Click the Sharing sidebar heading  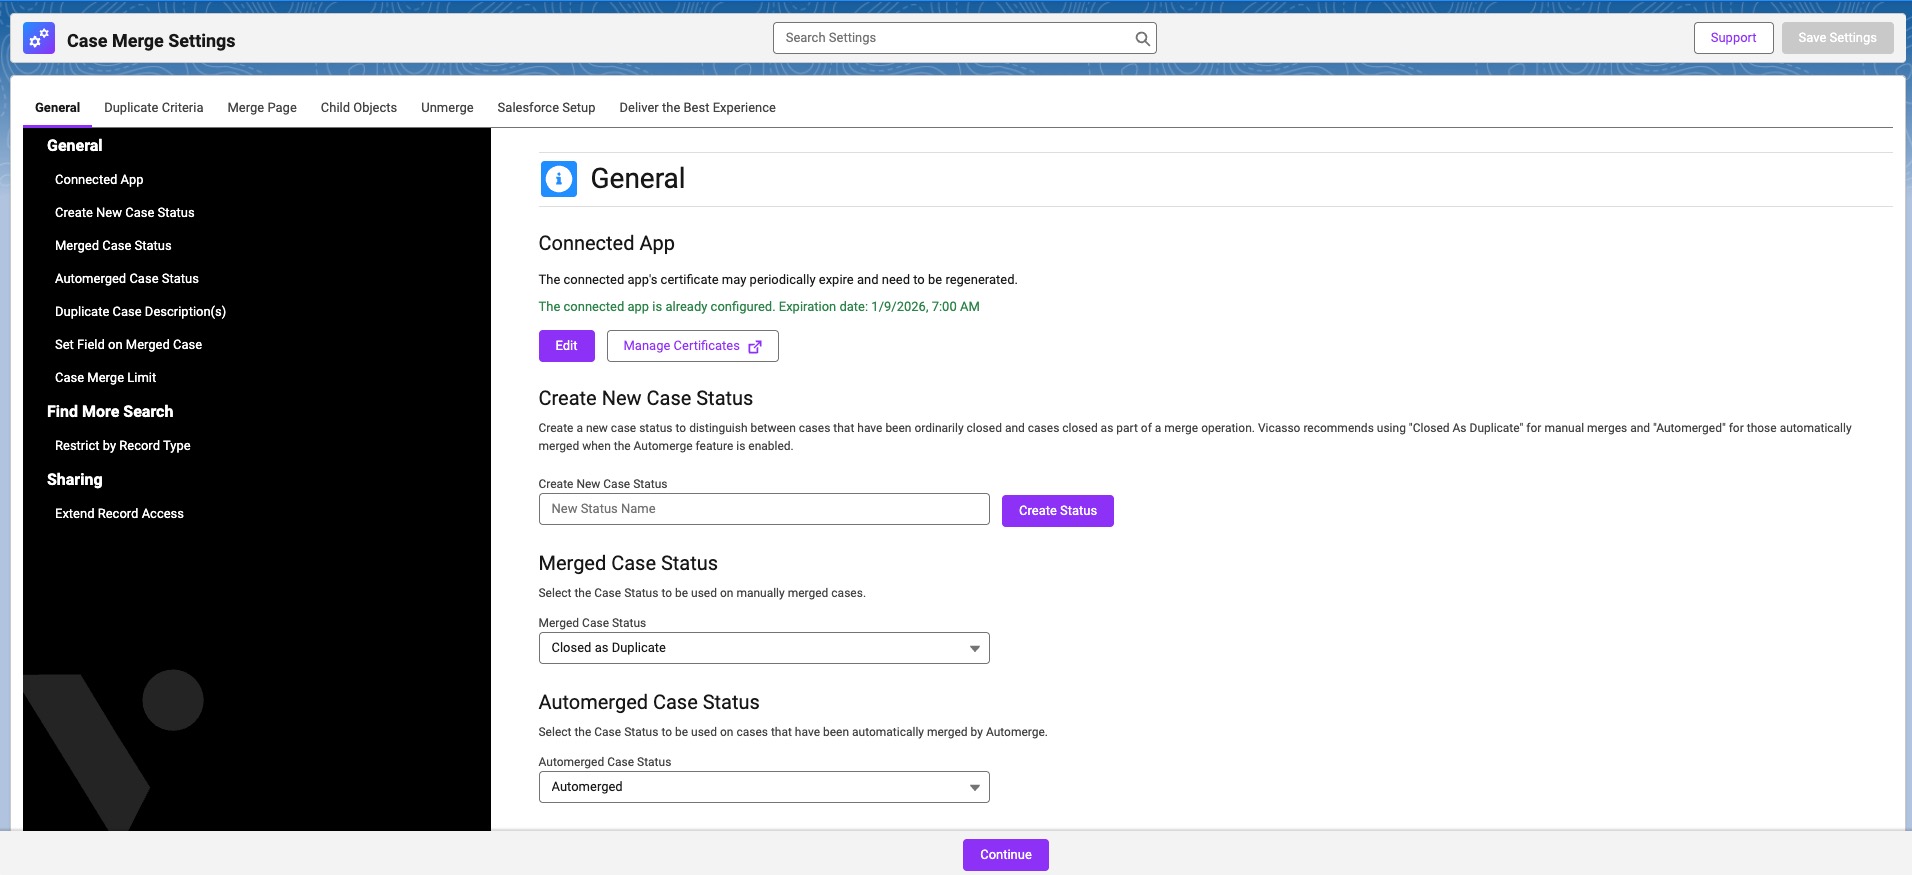74,480
